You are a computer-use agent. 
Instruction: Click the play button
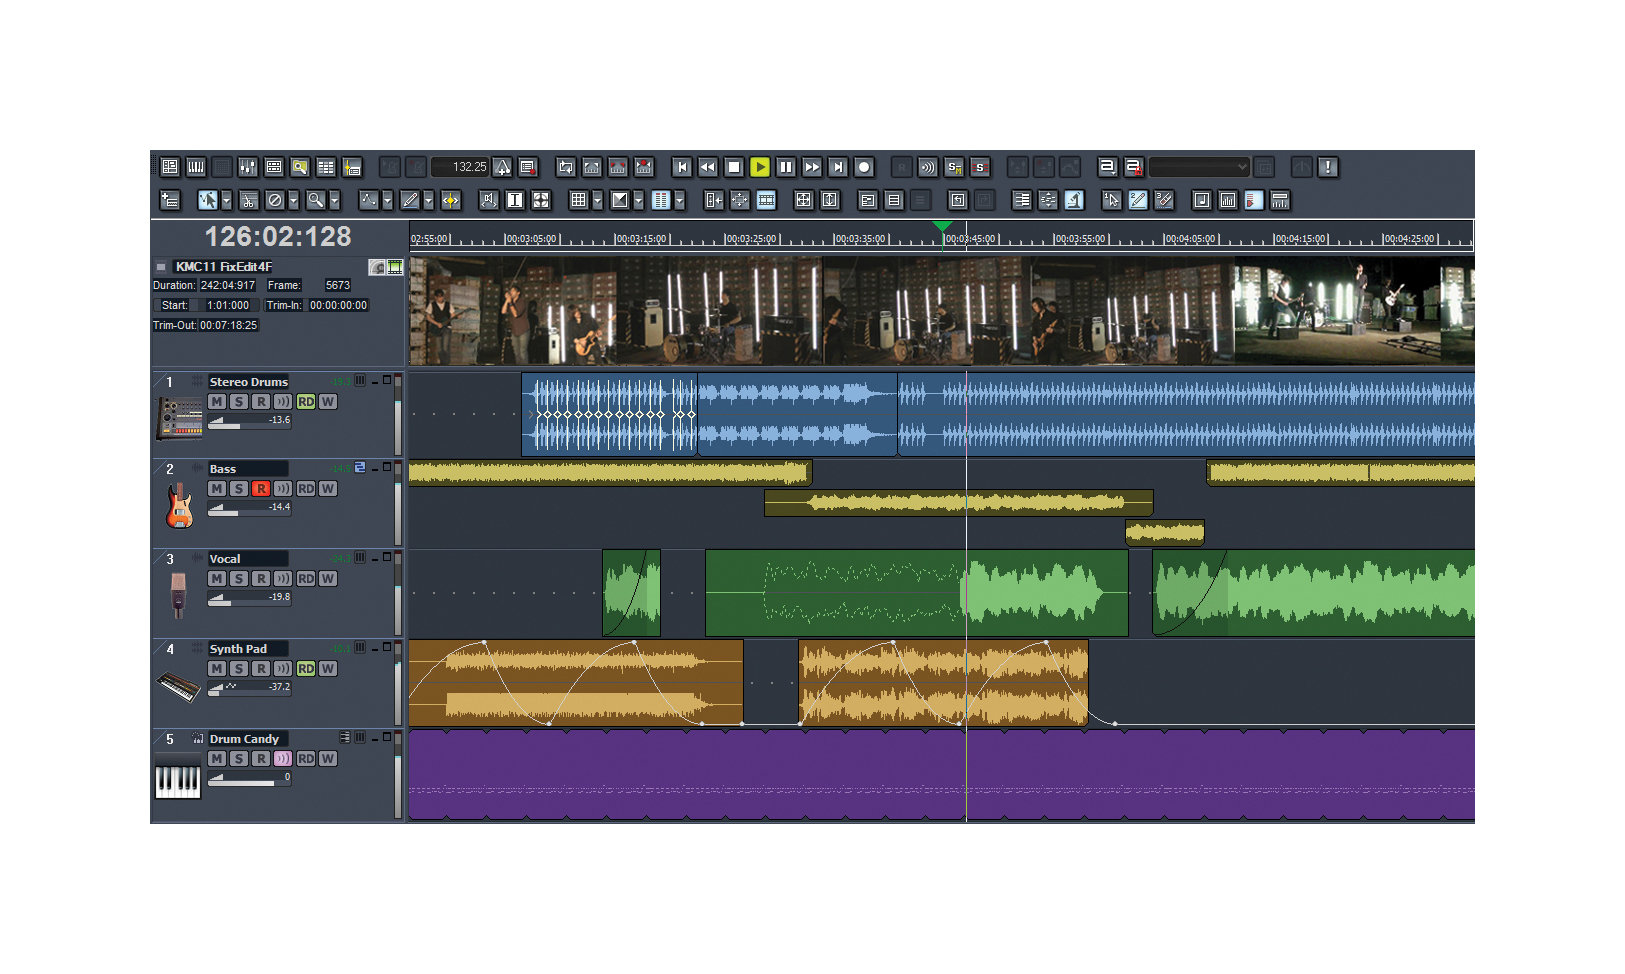760,167
